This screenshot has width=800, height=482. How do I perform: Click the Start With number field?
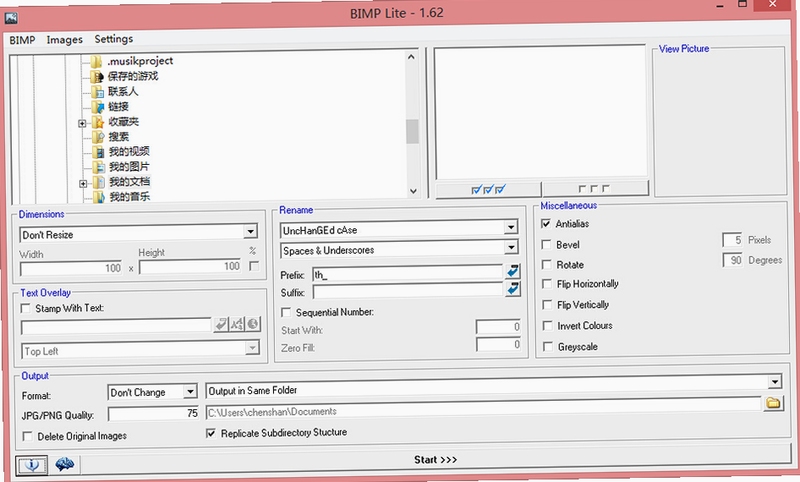point(498,326)
